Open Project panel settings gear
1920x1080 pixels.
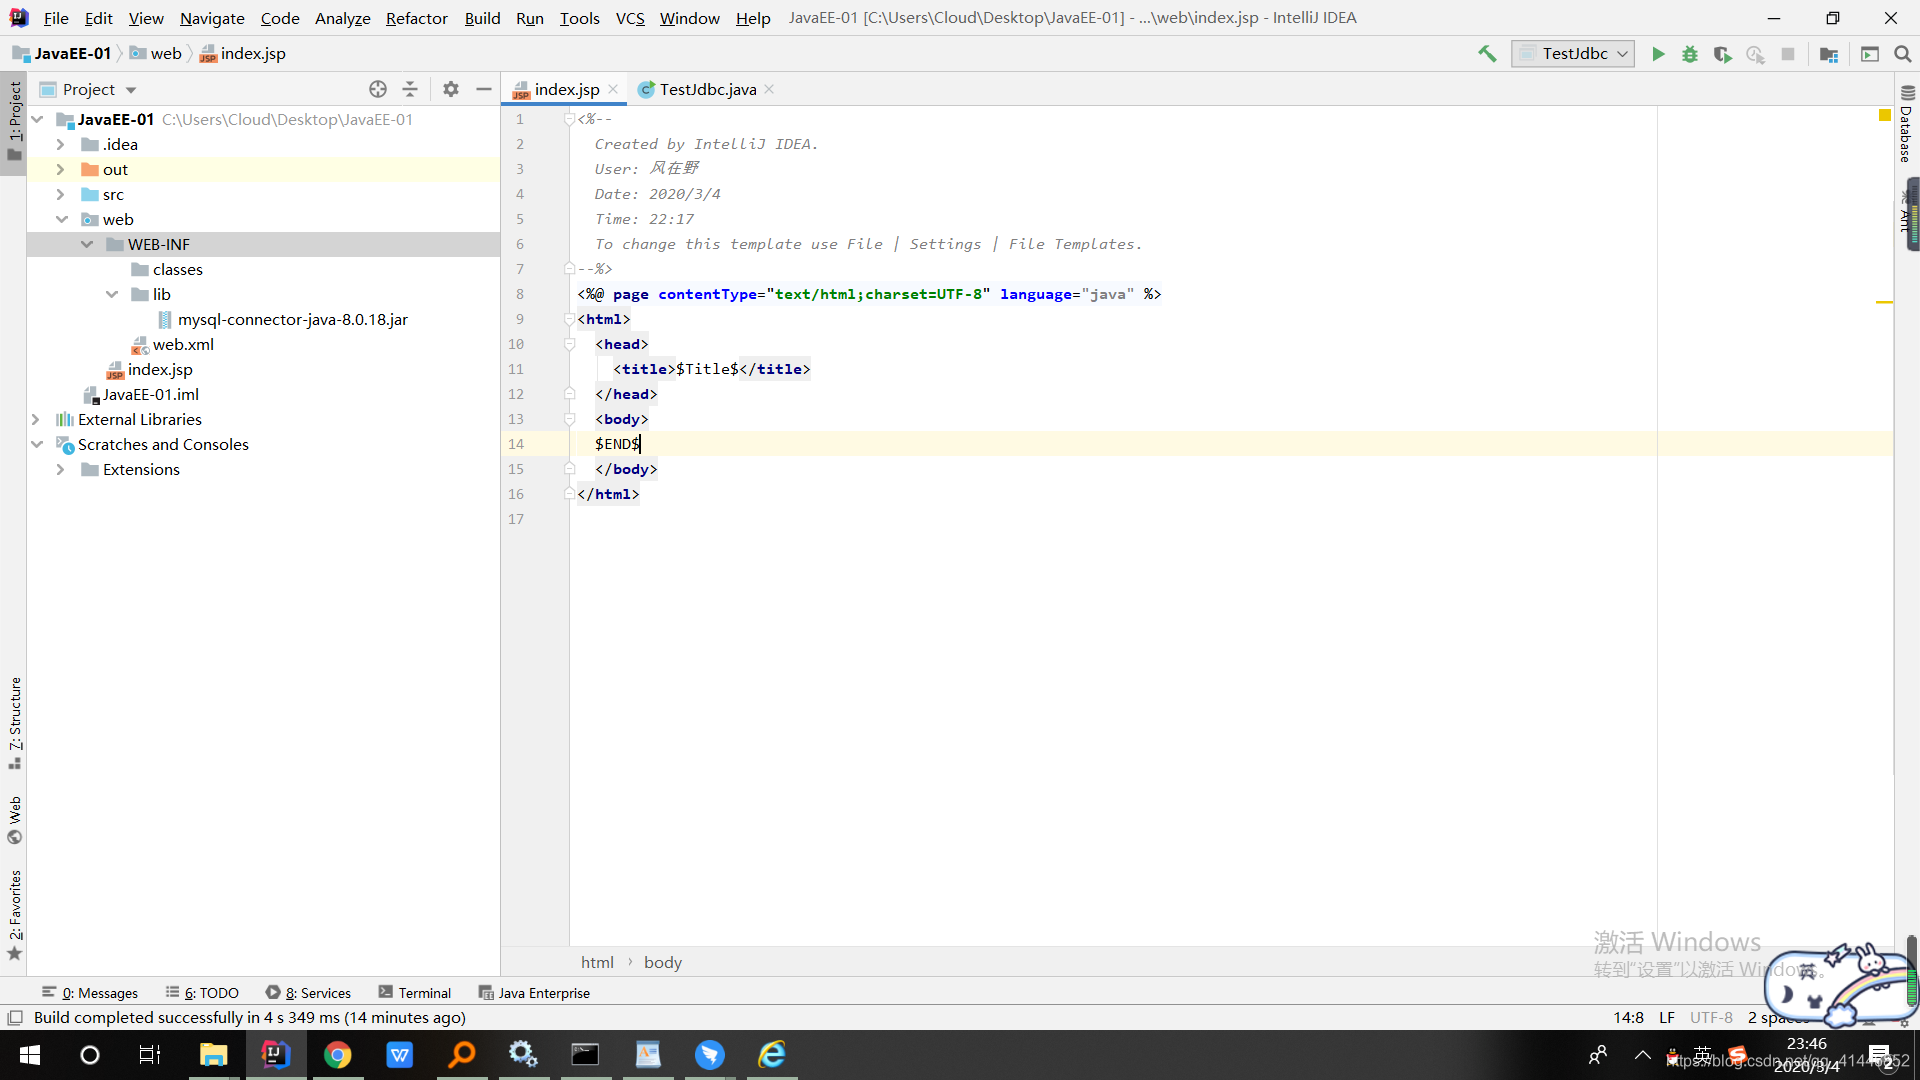(451, 89)
